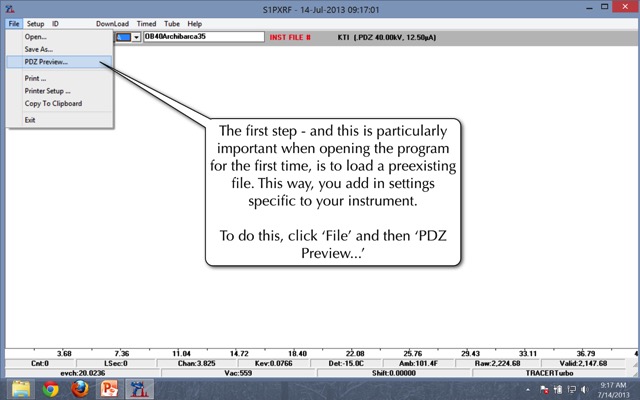Click TRACERTurbo status cell
This screenshot has height=400, width=640.
click(x=549, y=373)
